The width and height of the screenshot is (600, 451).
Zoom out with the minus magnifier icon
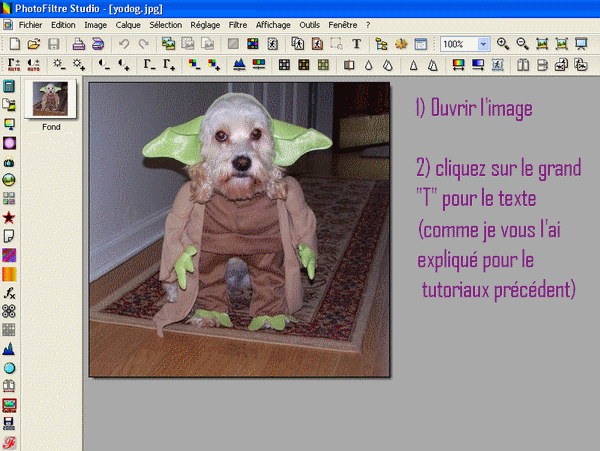(522, 44)
